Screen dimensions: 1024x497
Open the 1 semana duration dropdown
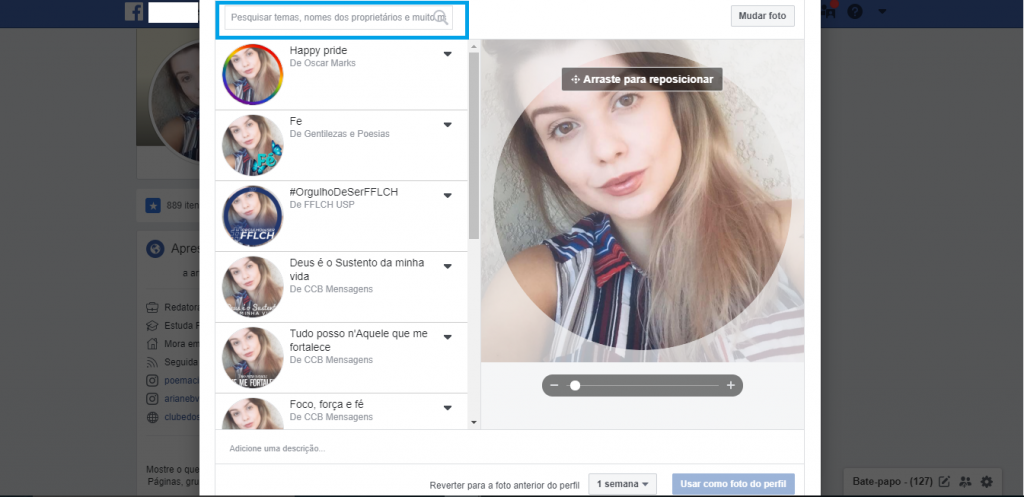point(622,484)
